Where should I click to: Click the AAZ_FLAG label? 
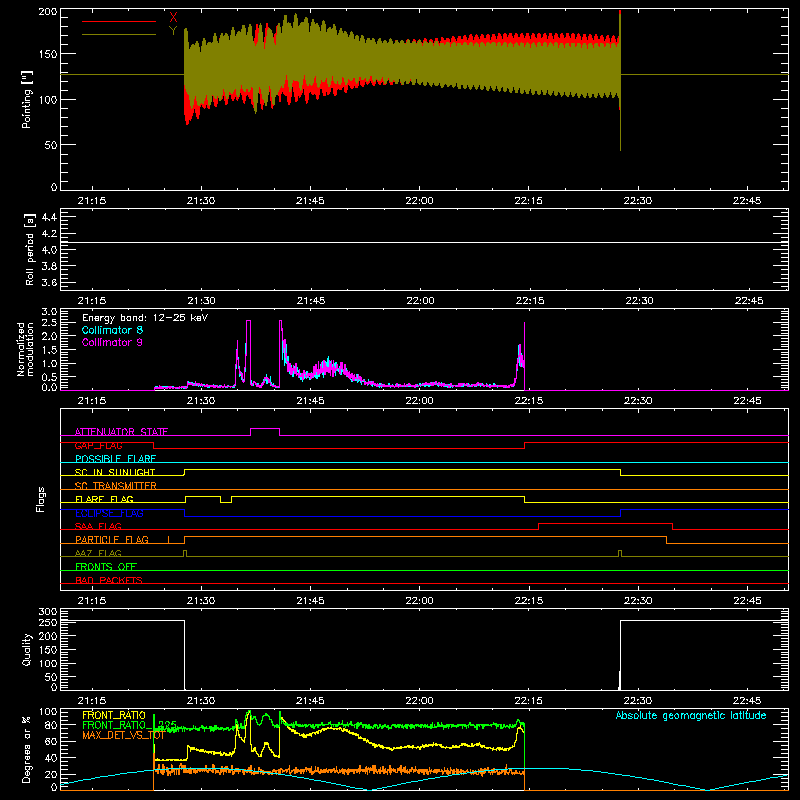(x=98, y=553)
